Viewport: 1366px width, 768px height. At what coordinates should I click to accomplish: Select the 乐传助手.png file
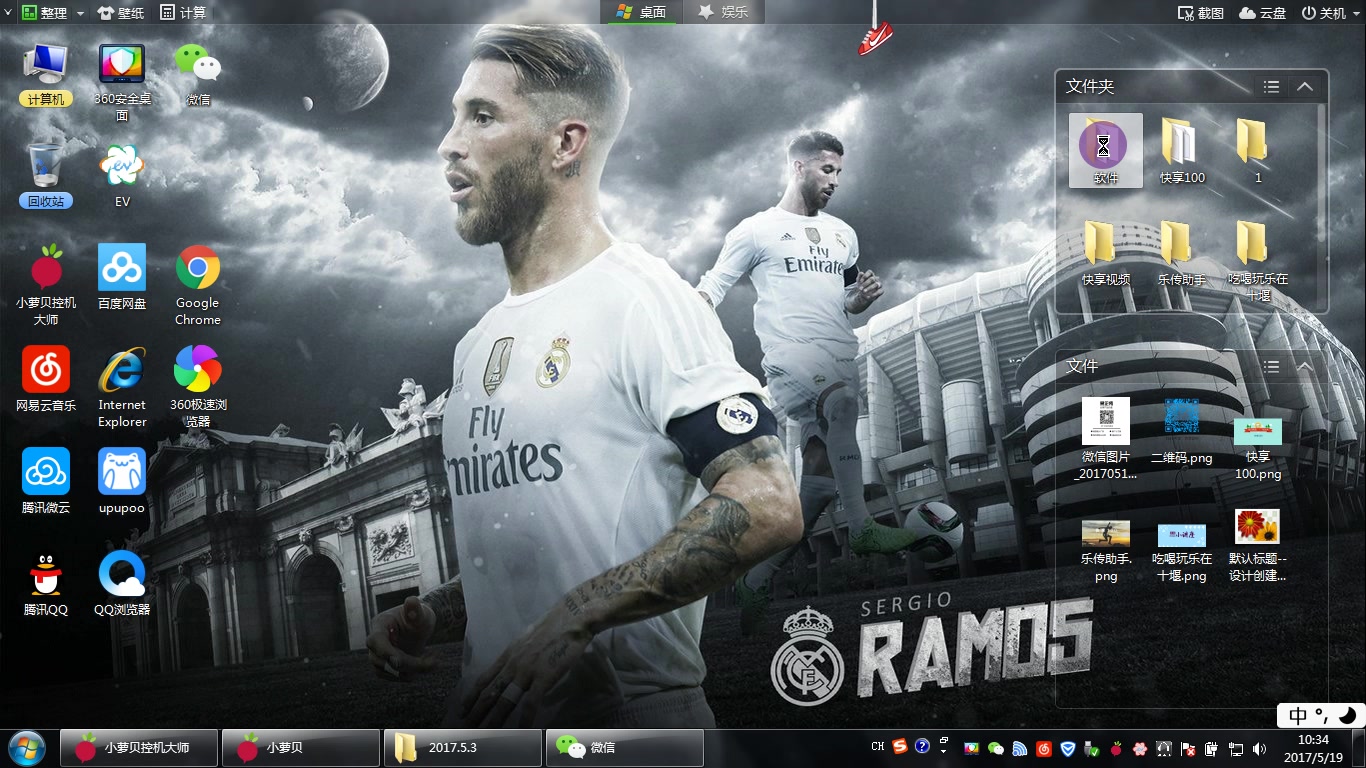point(1105,551)
